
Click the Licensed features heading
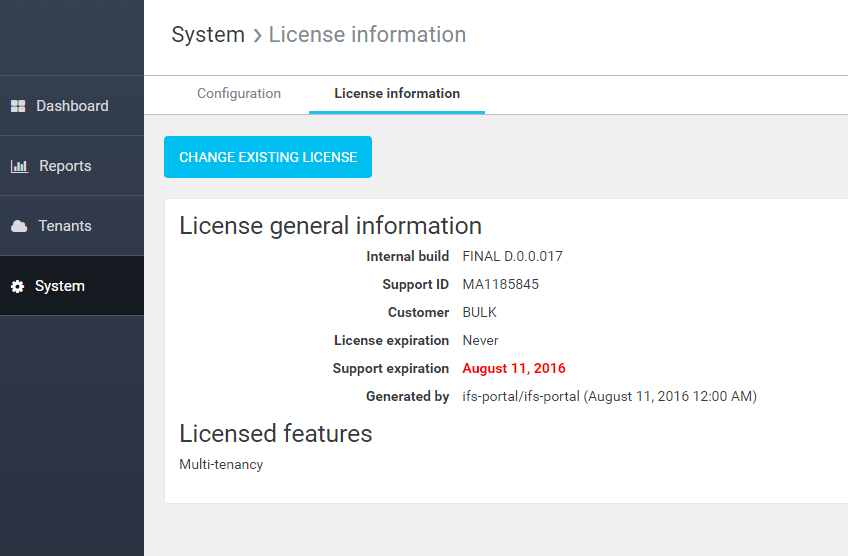tap(275, 433)
